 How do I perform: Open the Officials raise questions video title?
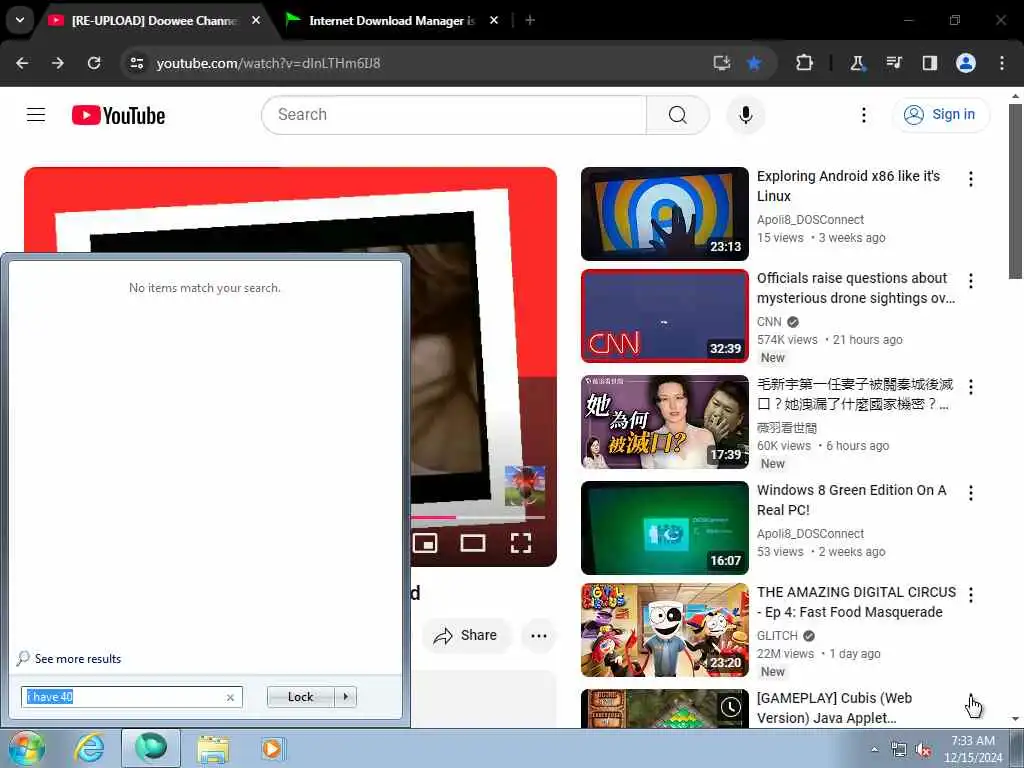(856, 288)
